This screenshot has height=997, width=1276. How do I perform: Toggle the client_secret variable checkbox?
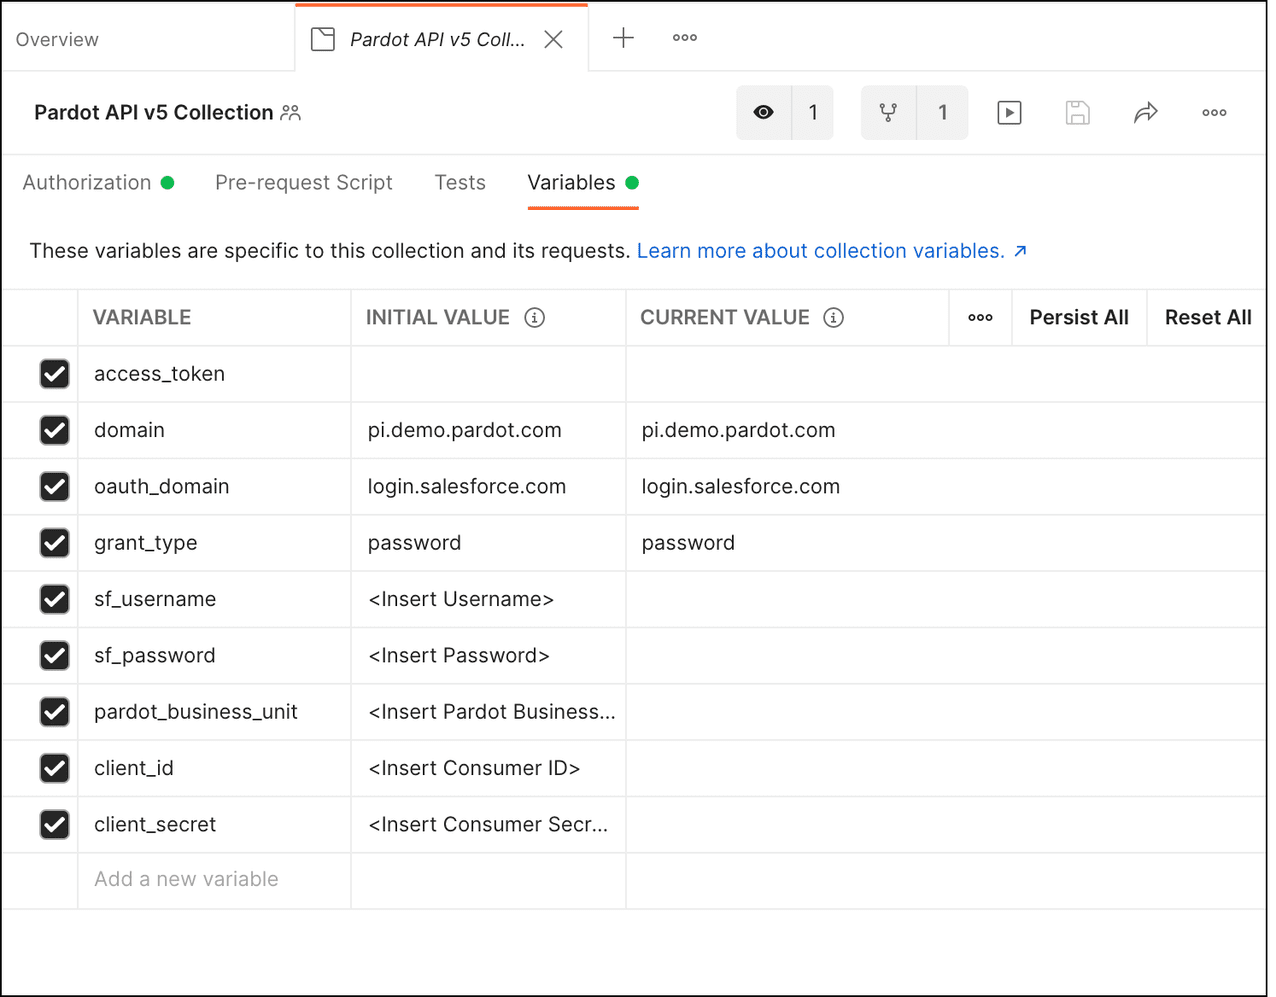[54, 825]
